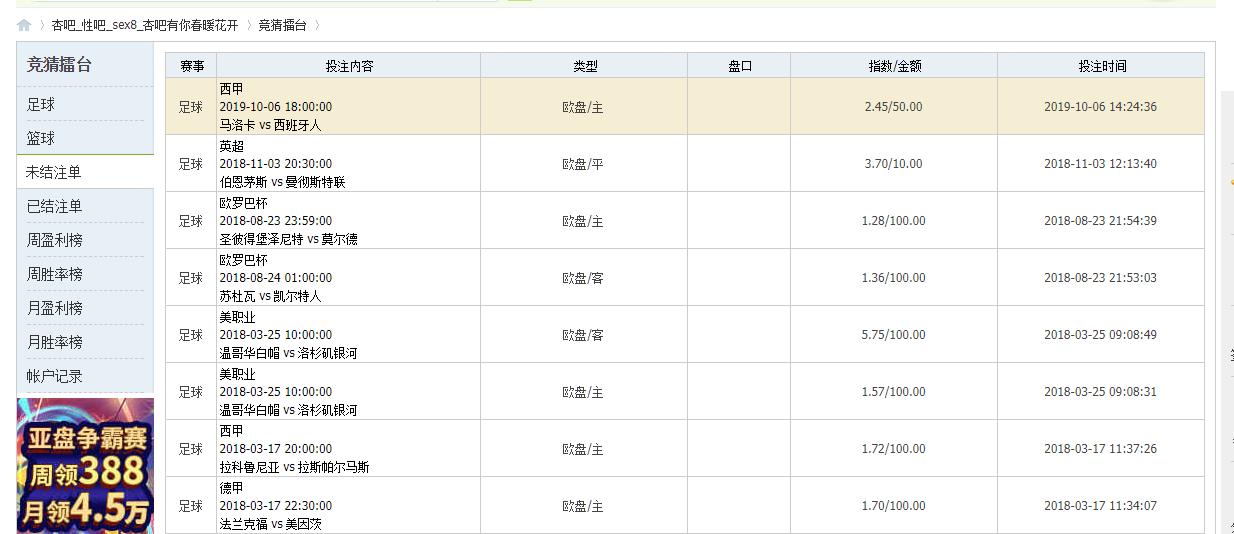
Task: Click the 亚盘争霸赛 promotional banner
Action: pos(86,466)
